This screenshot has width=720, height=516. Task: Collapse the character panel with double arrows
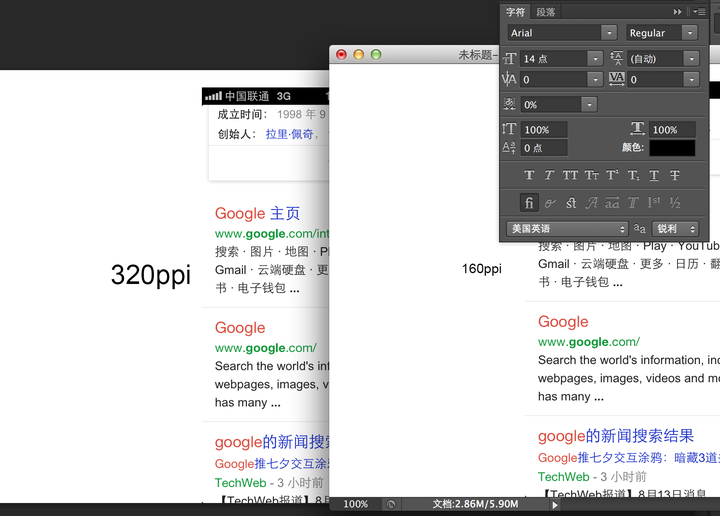[x=677, y=12]
